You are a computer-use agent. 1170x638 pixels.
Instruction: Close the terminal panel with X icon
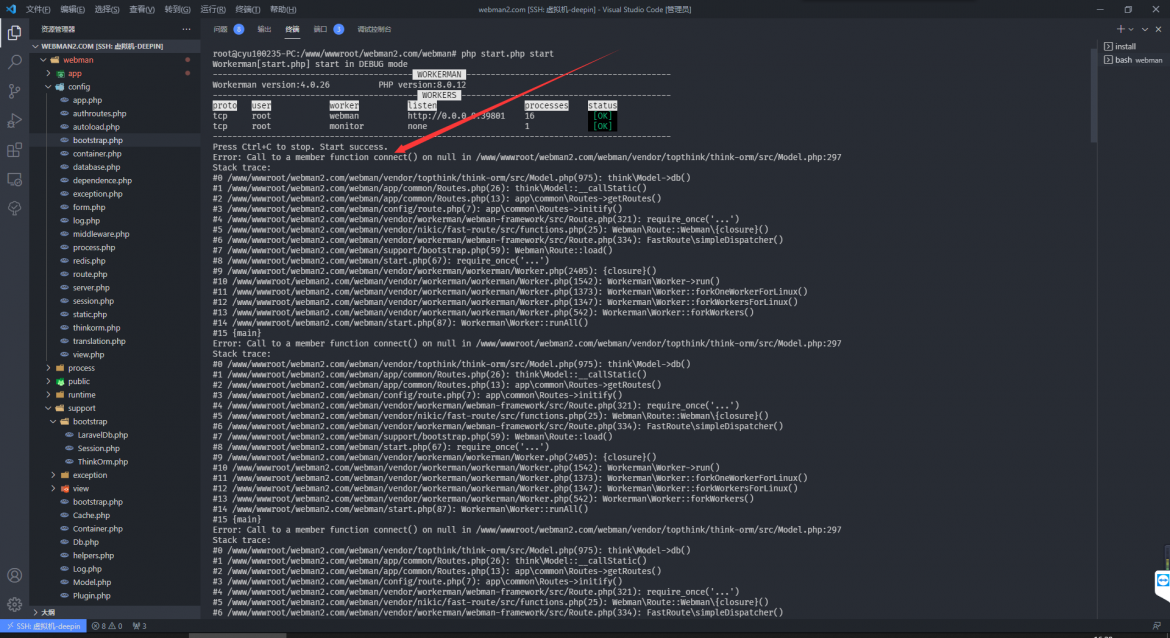click(x=1158, y=29)
